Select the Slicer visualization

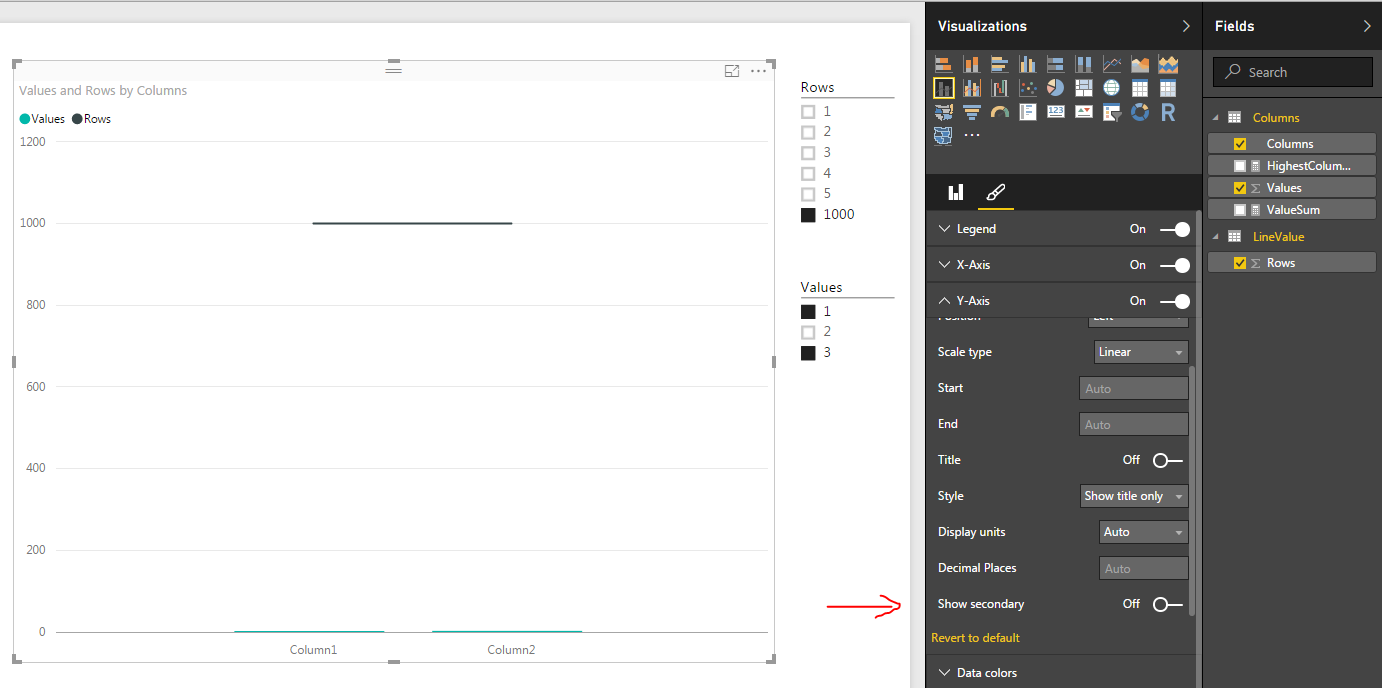[1112, 112]
